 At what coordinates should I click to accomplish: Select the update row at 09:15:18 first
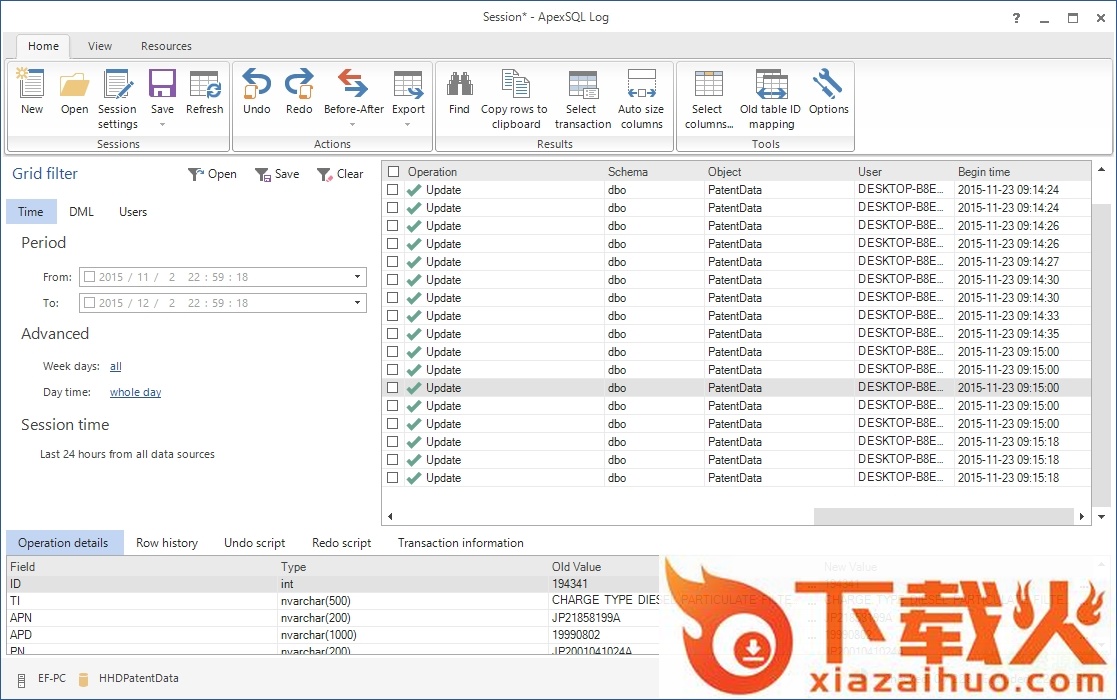click(x=739, y=442)
